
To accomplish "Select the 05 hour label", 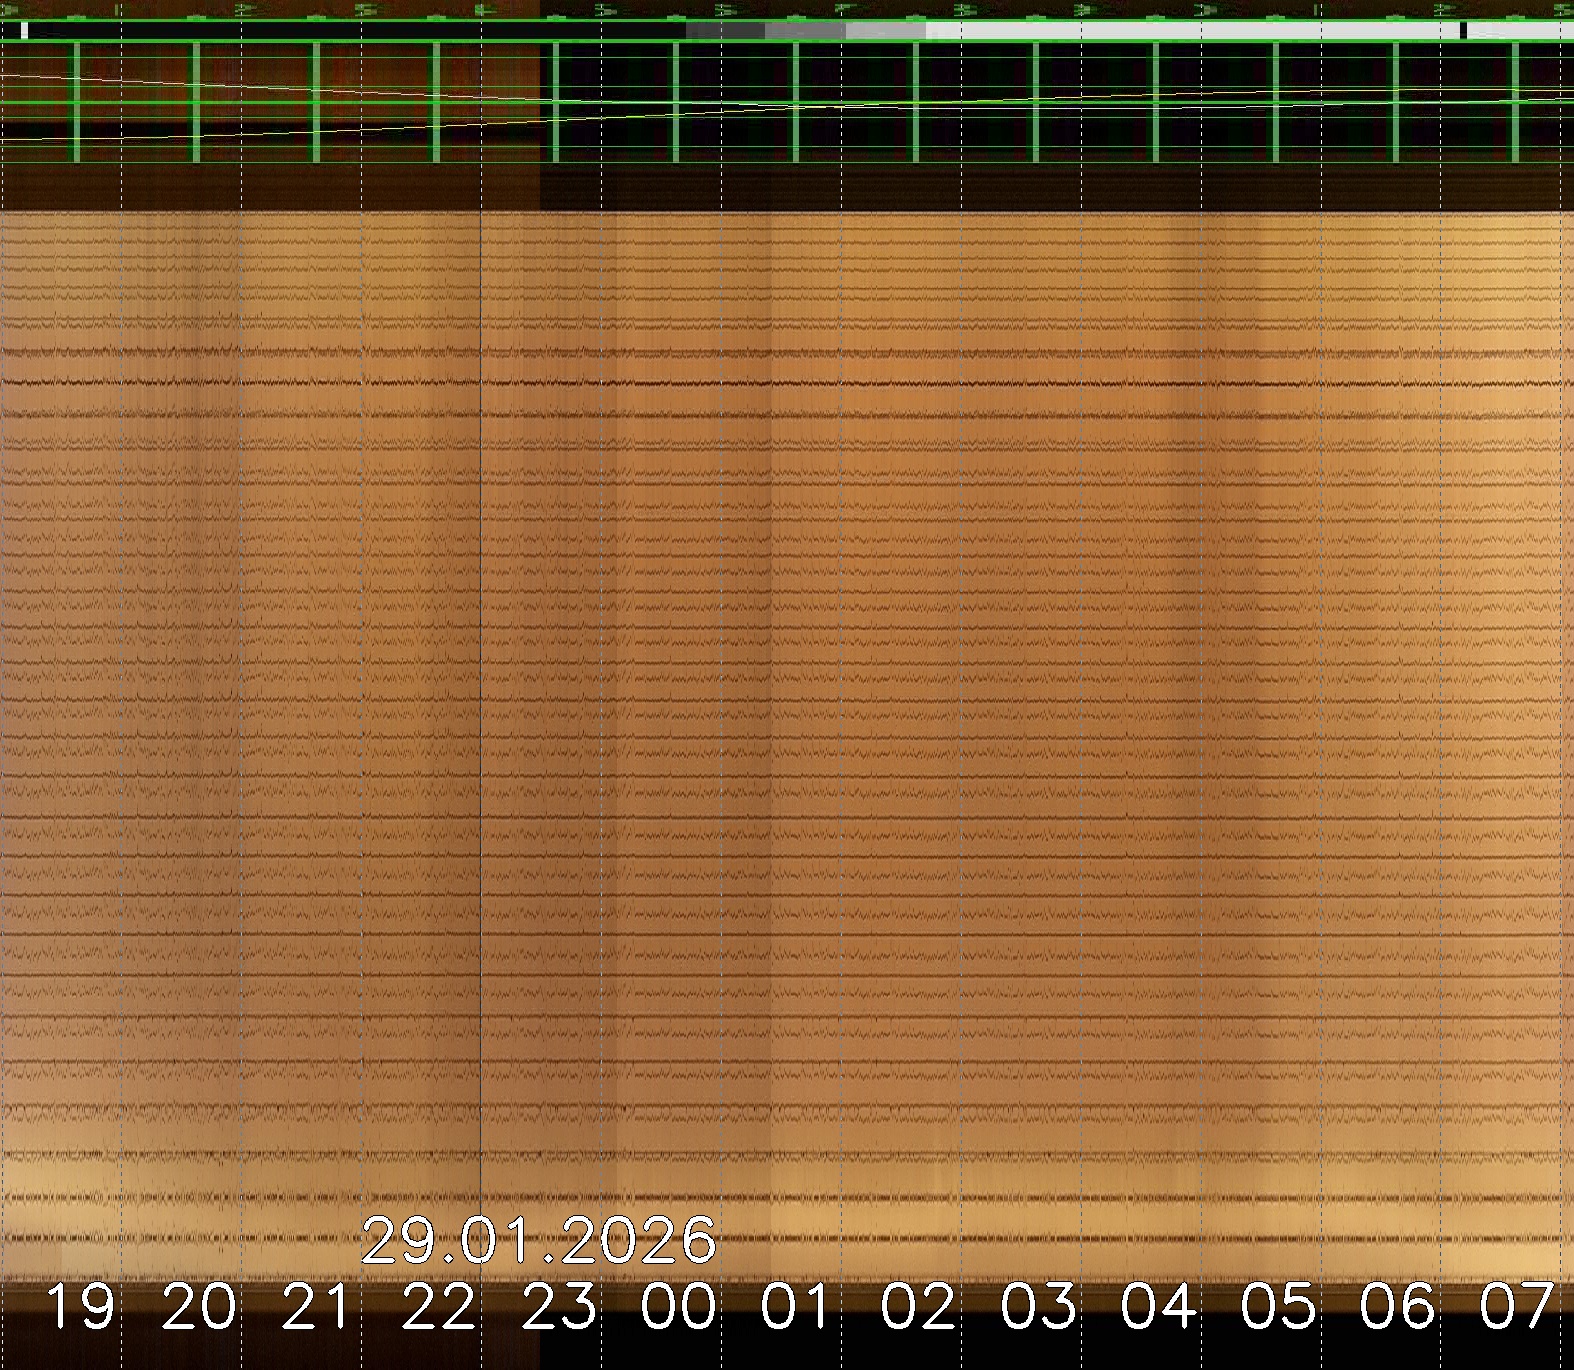I will [x=1278, y=1307].
